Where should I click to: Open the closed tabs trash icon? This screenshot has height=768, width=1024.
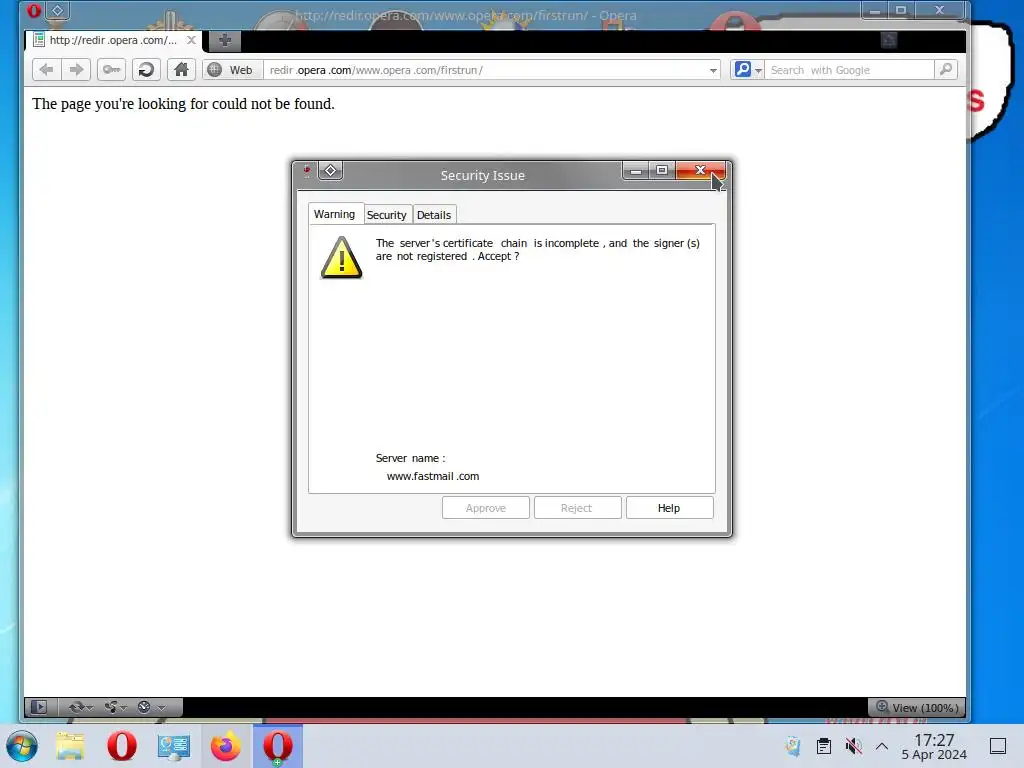tap(888, 40)
